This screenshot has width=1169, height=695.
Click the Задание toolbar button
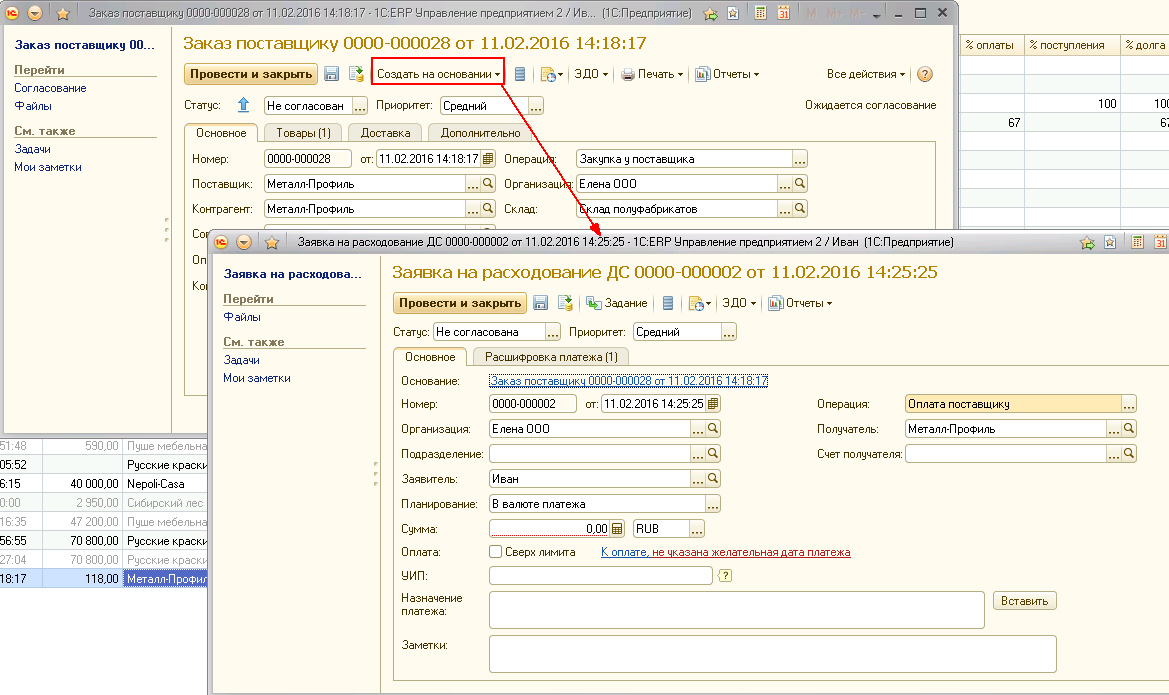click(617, 303)
